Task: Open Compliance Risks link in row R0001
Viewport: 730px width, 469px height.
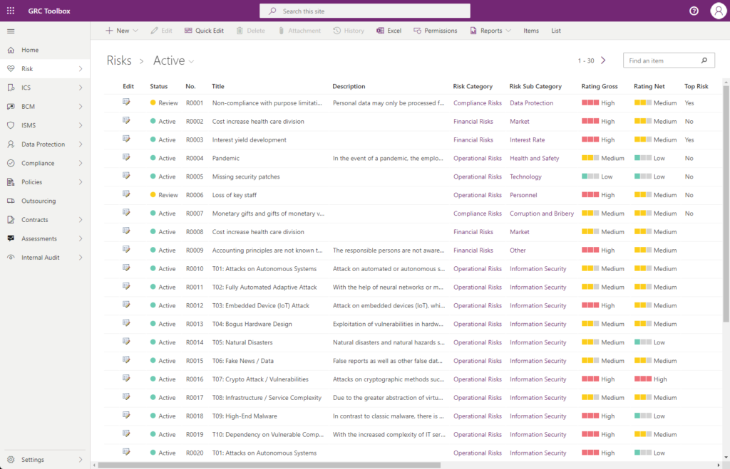Action: coord(477,103)
